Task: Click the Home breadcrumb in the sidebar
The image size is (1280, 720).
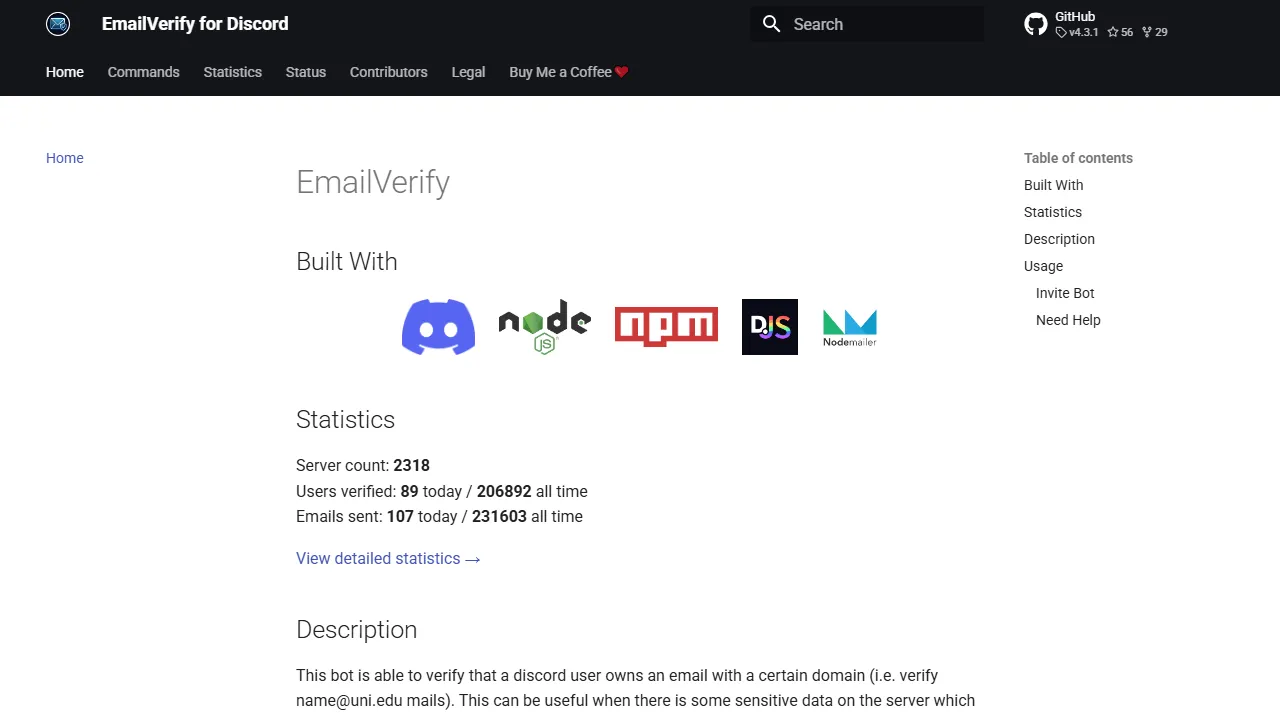Action: tap(64, 158)
